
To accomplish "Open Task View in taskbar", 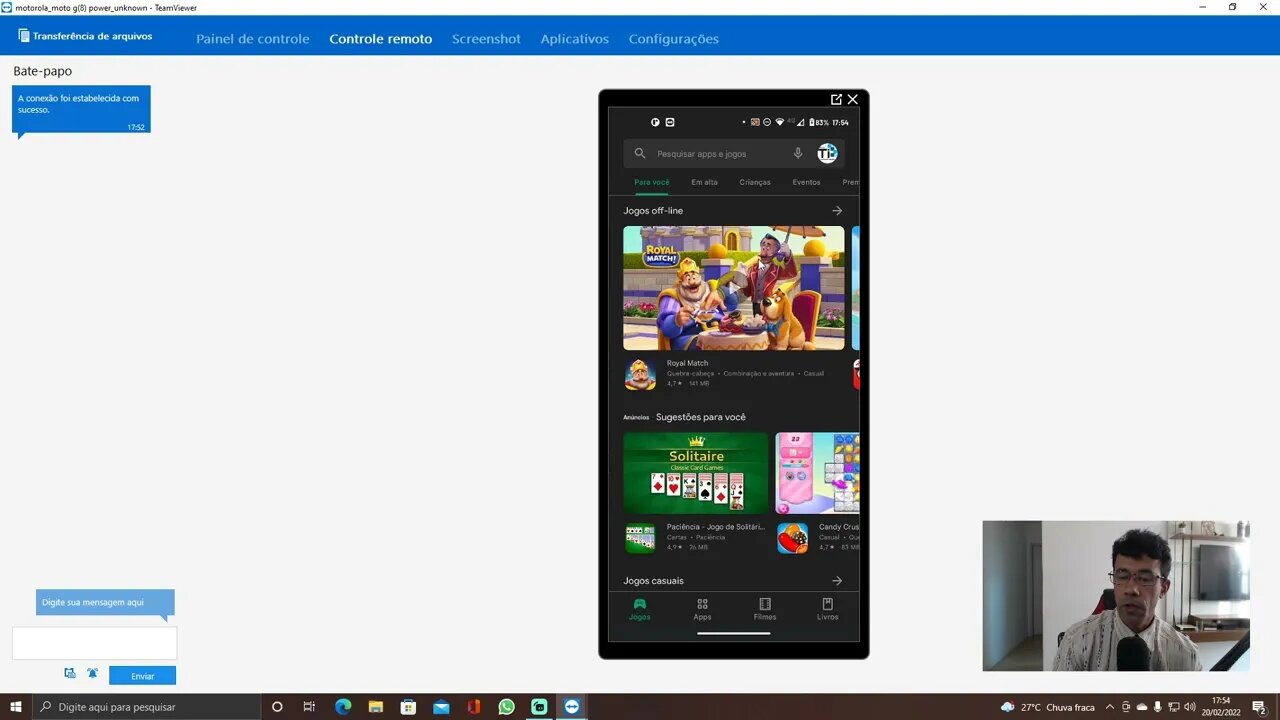I will coord(309,707).
